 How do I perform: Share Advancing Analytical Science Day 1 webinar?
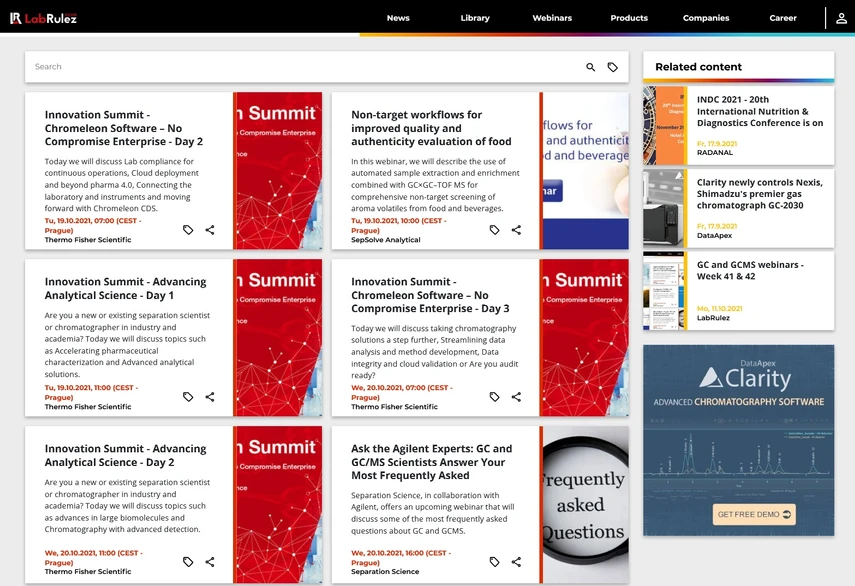[210, 397]
